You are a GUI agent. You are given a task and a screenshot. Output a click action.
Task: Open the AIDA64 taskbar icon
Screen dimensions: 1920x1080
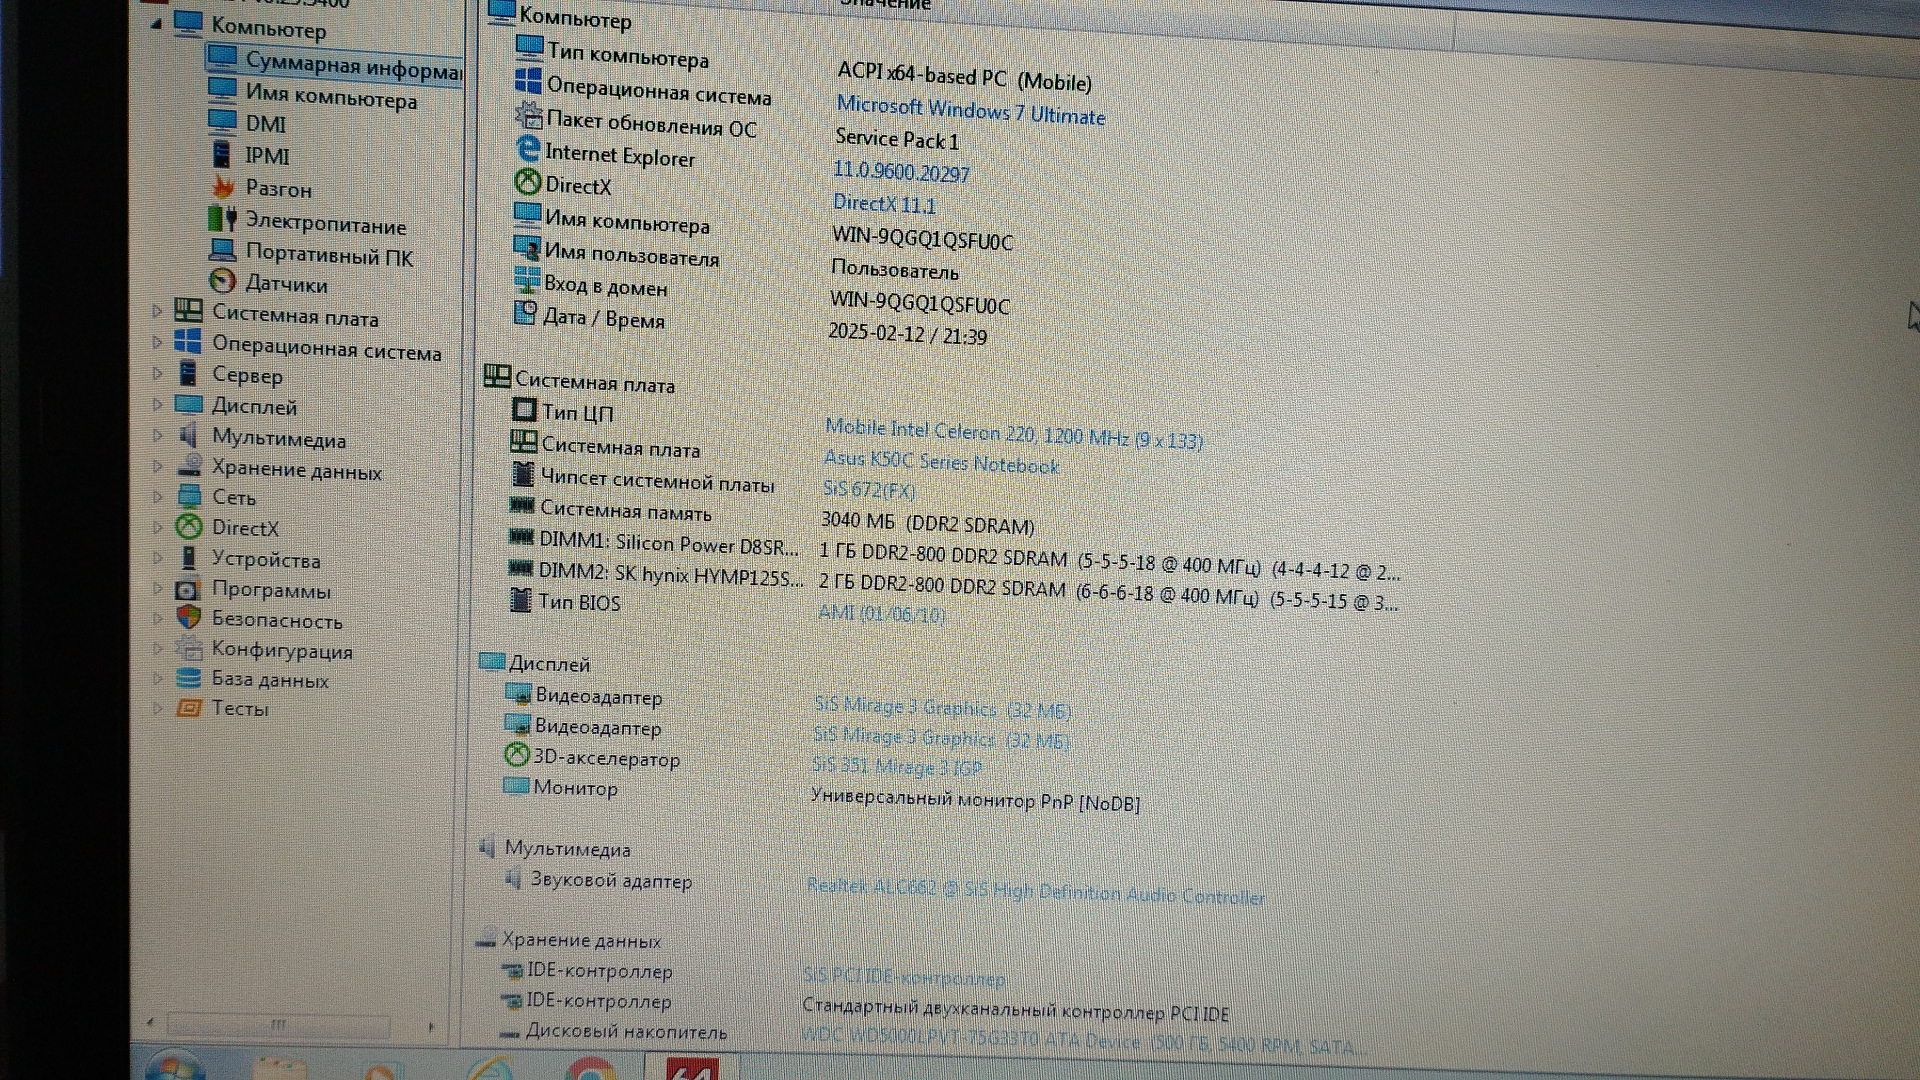692,1066
